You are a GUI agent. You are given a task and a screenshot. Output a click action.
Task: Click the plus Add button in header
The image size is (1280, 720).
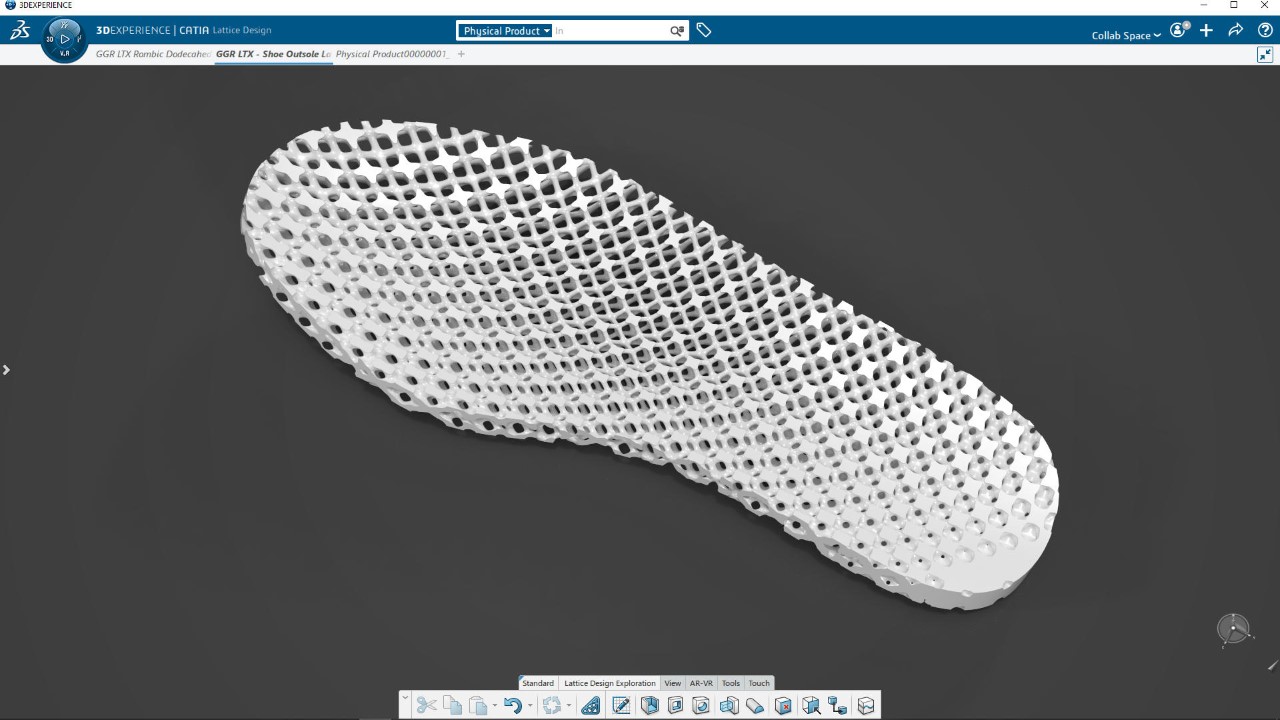[x=1206, y=31]
